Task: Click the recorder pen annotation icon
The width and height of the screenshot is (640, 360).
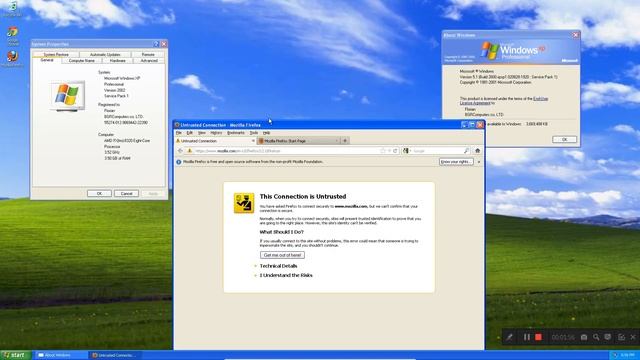Action: click(x=509, y=337)
